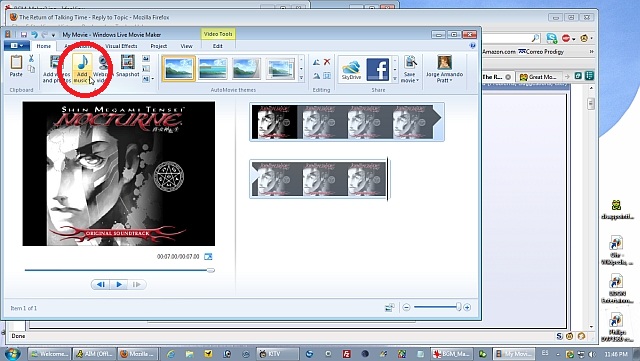Image resolution: width=640 pixels, height=361 pixels.
Task: Click the Cut scissors icon
Action: pyautogui.click(x=31, y=59)
